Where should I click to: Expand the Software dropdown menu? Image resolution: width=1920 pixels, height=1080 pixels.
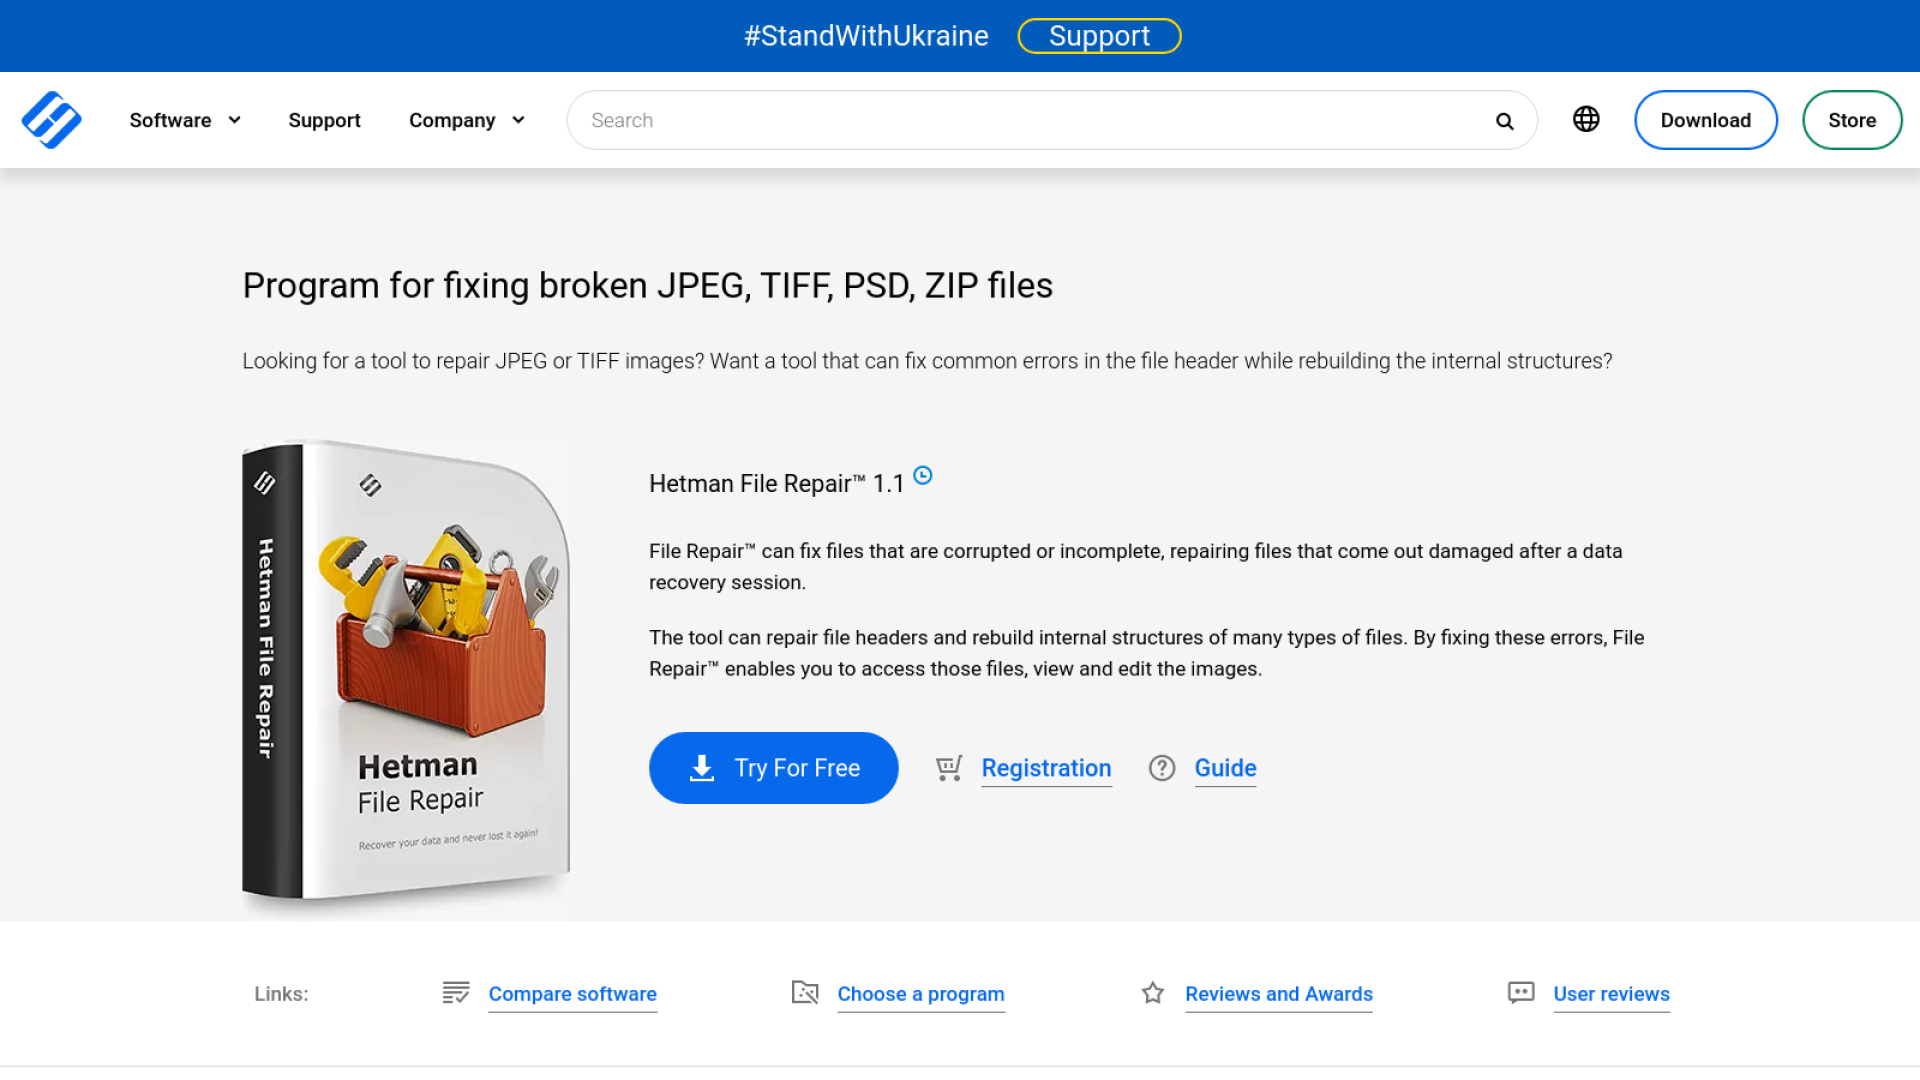click(x=185, y=120)
